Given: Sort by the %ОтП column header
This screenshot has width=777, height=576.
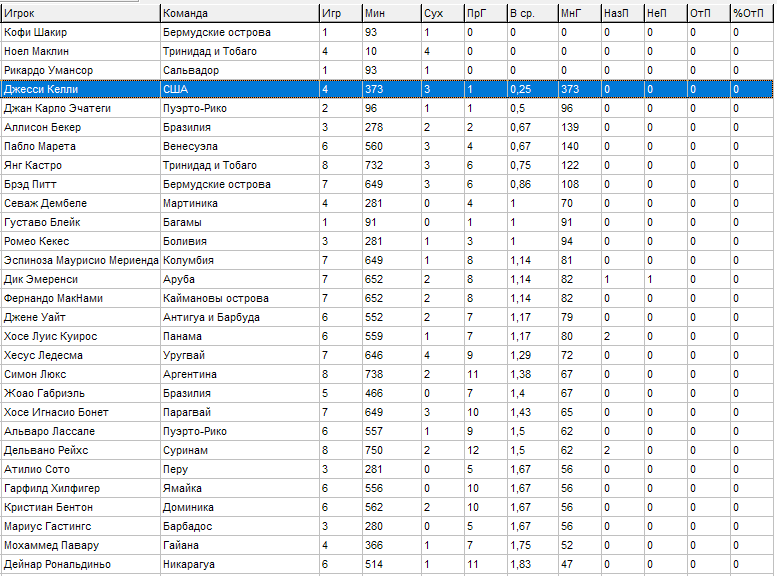Looking at the screenshot, I should [x=750, y=13].
